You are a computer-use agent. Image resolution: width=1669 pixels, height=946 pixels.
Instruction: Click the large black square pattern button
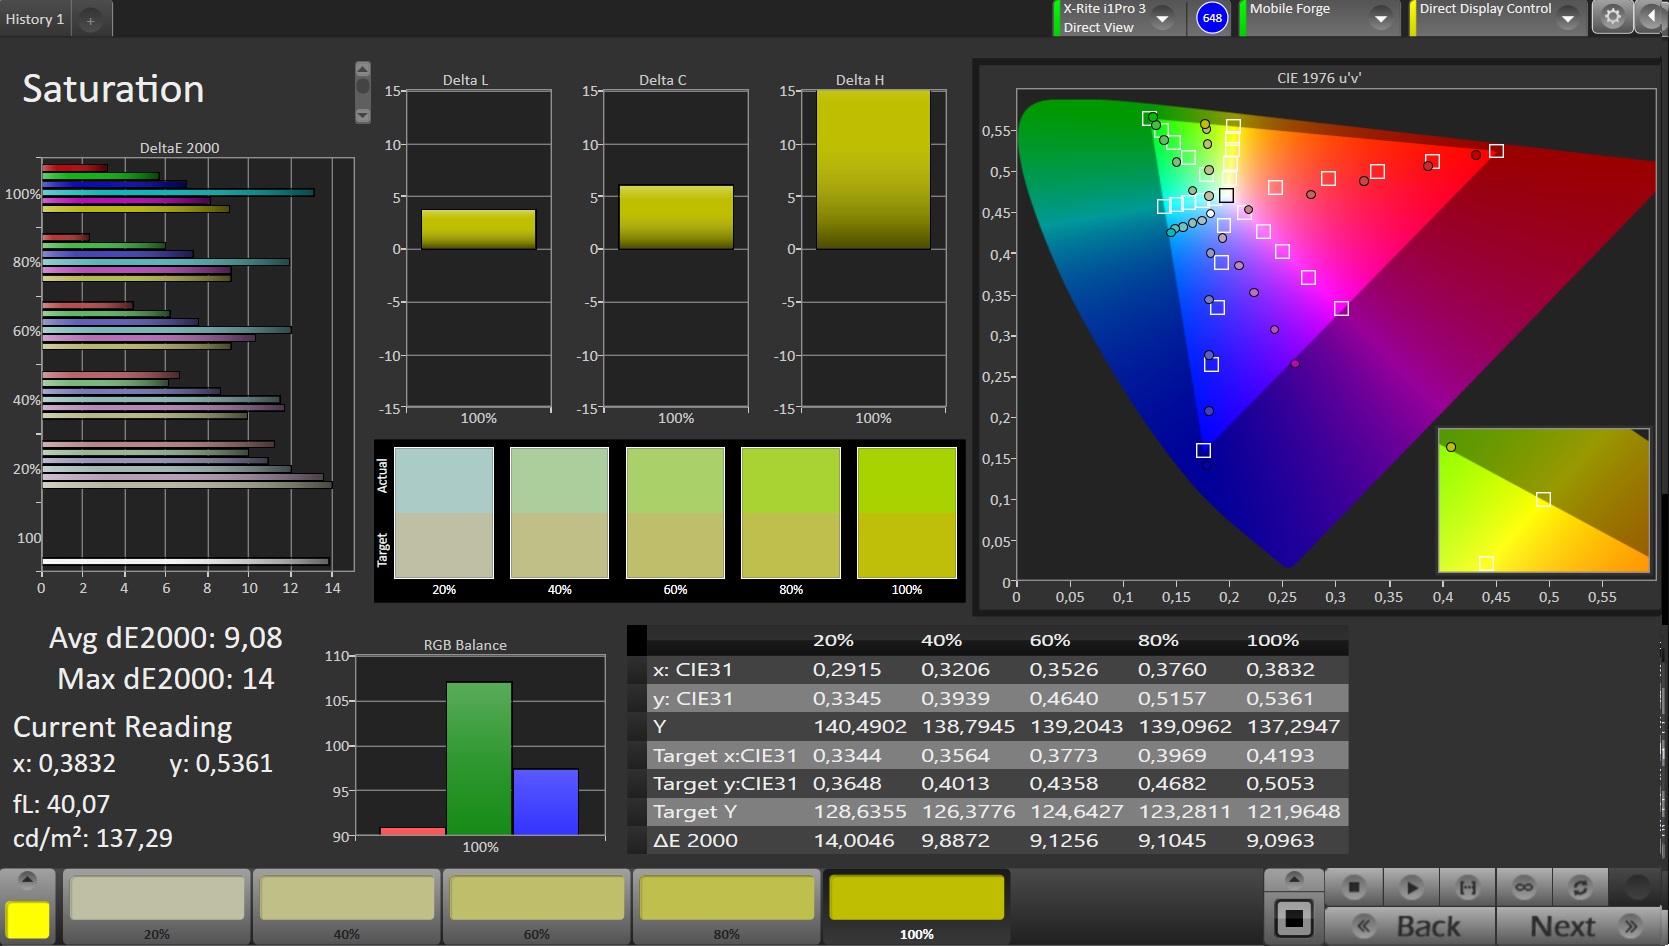[1293, 918]
